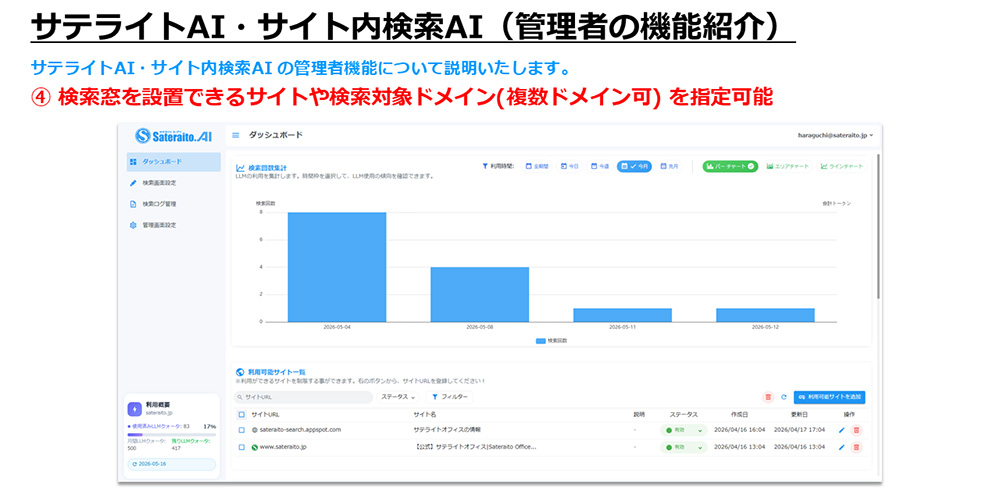Toggle the select-all checkbox in table header
The width and height of the screenshot is (1000, 492).
(x=242, y=414)
